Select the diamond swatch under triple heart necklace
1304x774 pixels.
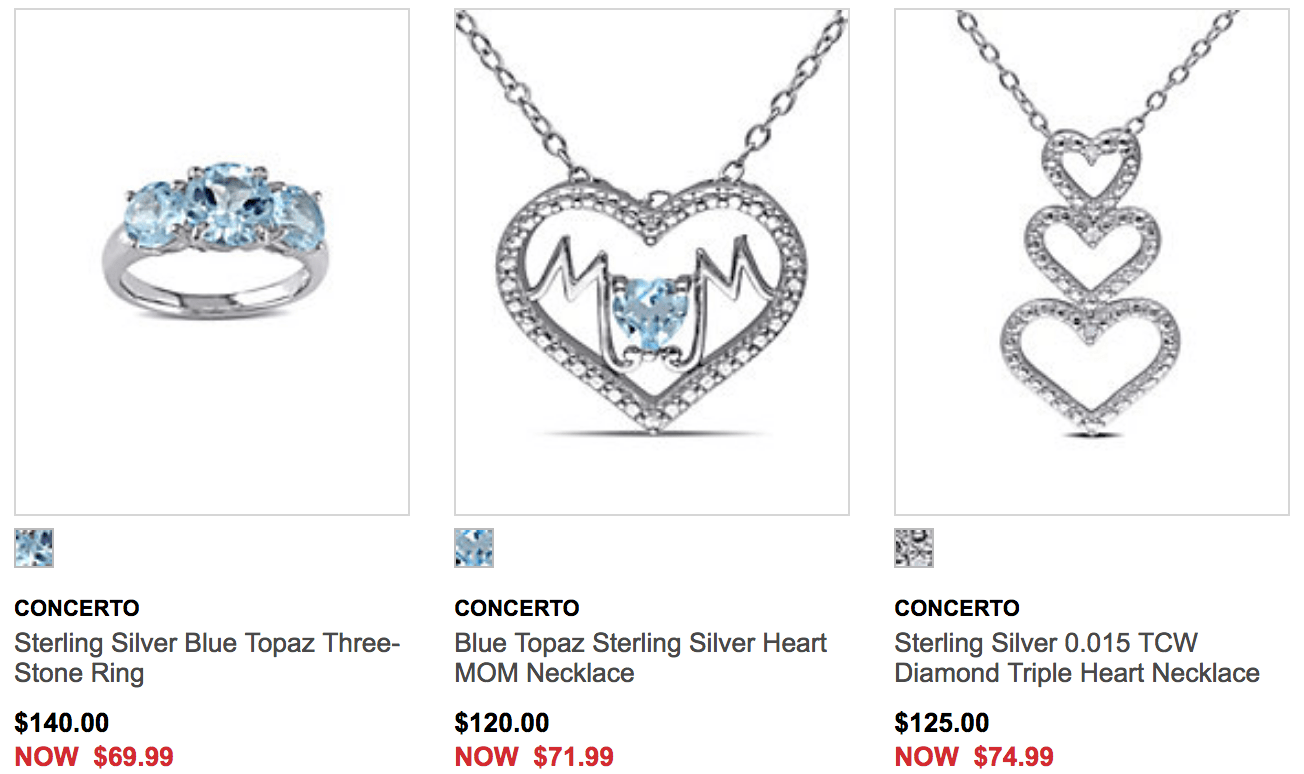(x=914, y=548)
